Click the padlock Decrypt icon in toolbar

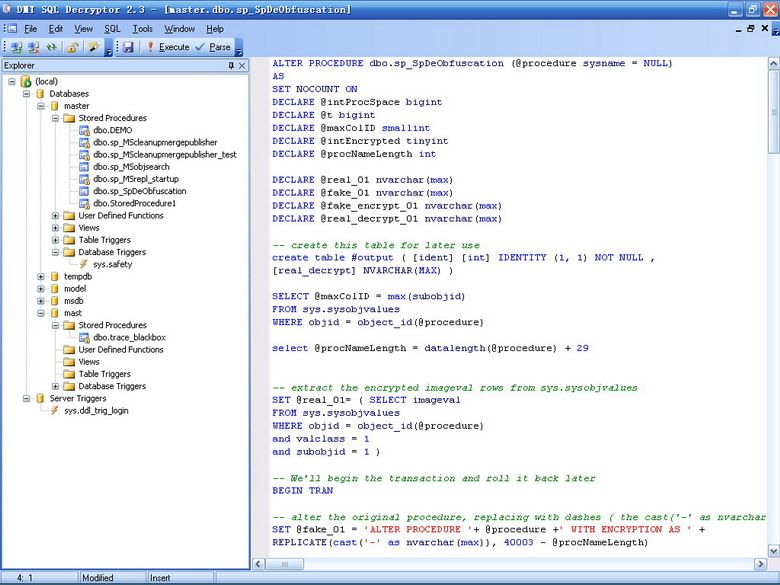click(73, 47)
